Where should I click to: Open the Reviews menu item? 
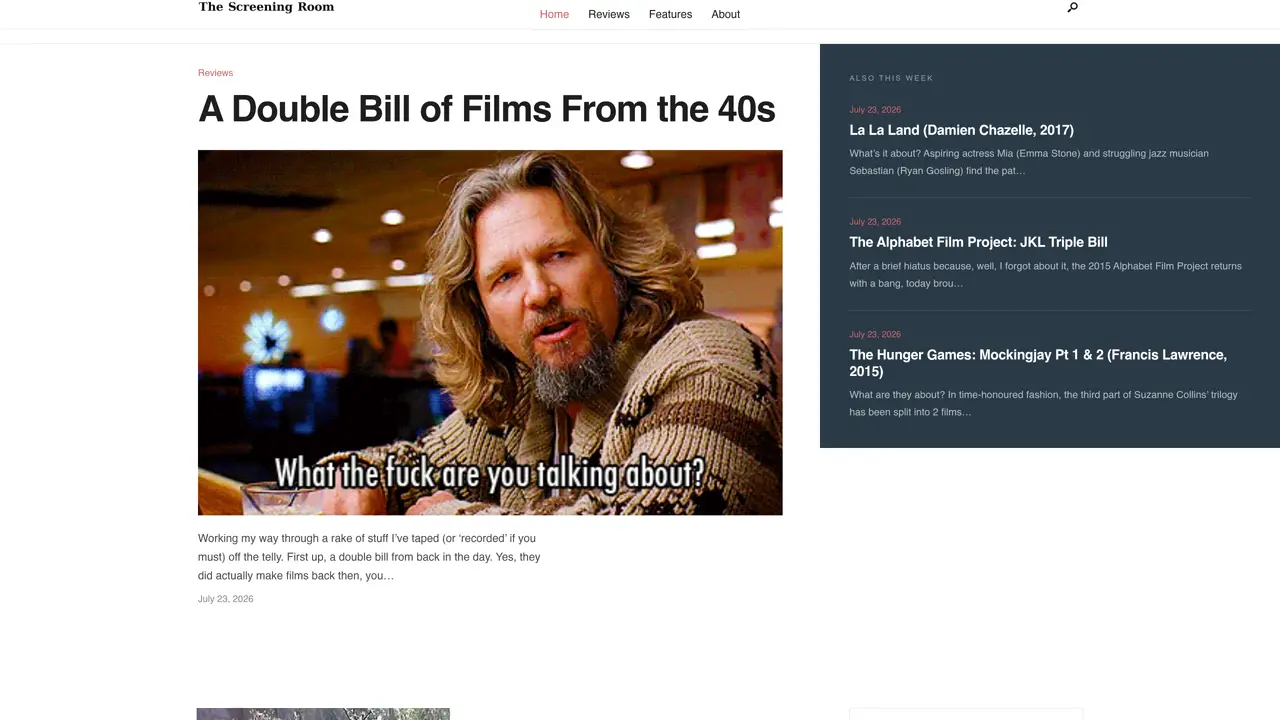coord(609,14)
